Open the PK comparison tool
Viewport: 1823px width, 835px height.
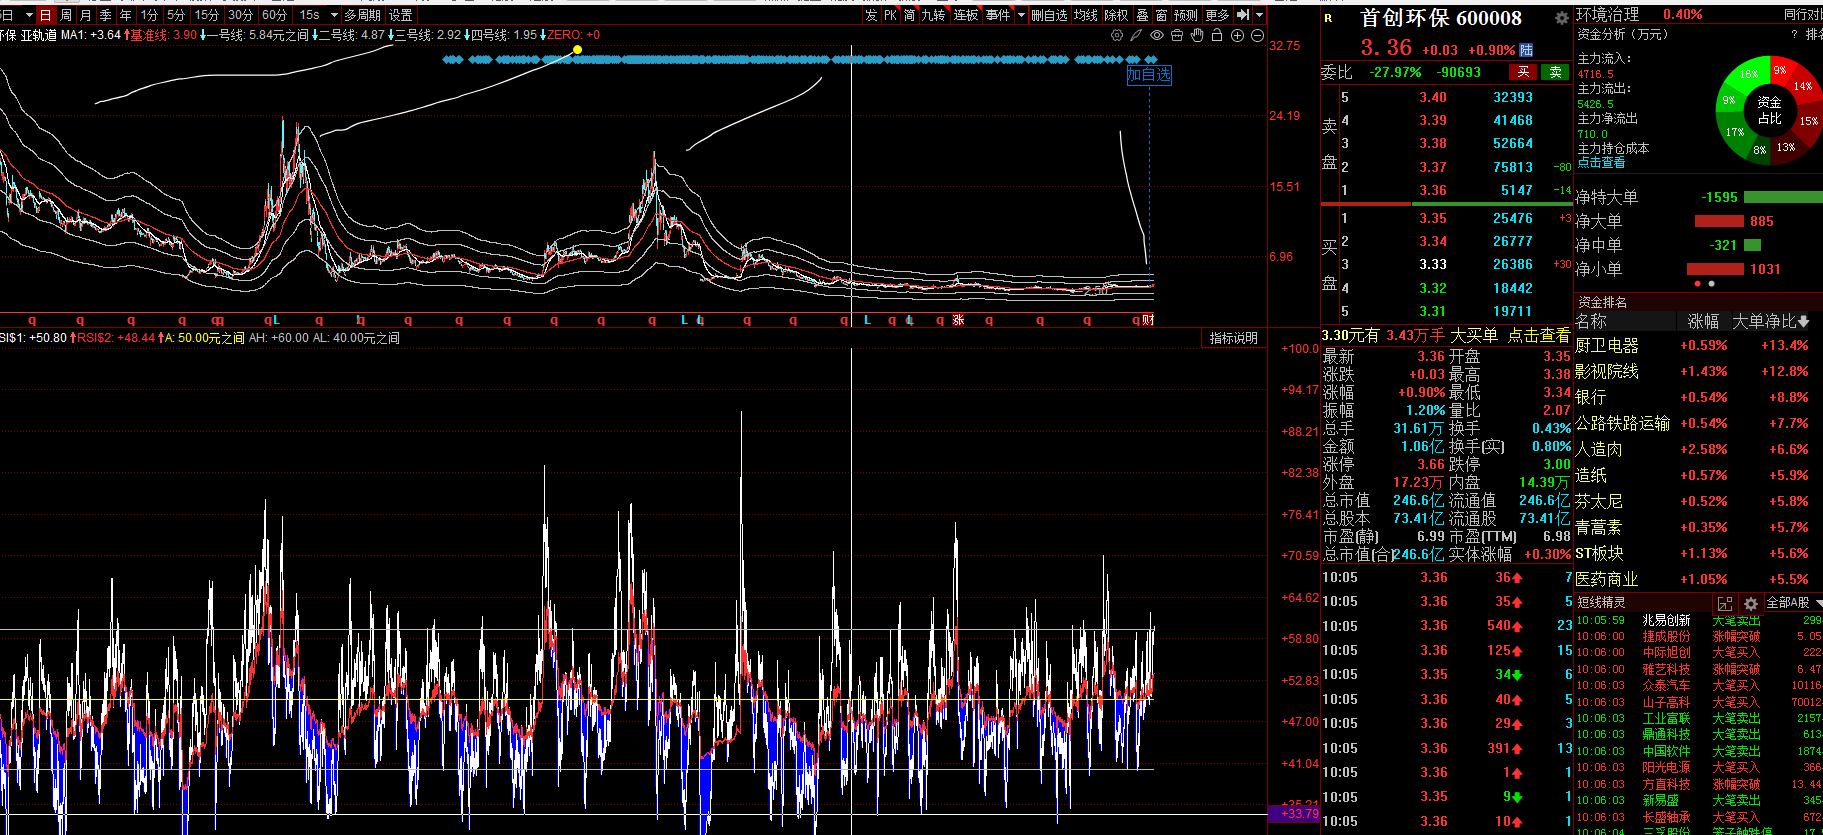click(x=890, y=15)
